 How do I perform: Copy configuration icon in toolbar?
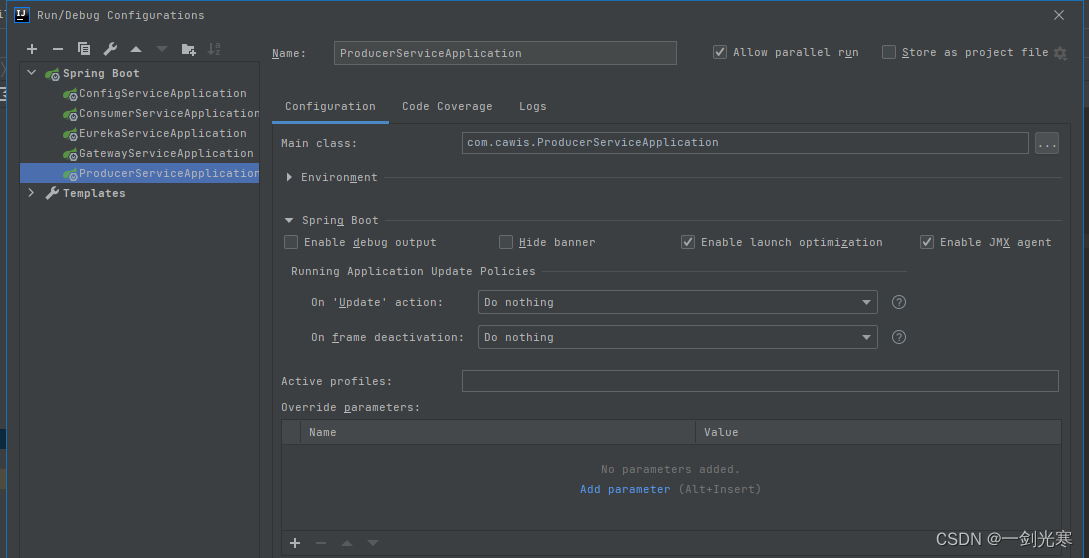click(84, 49)
